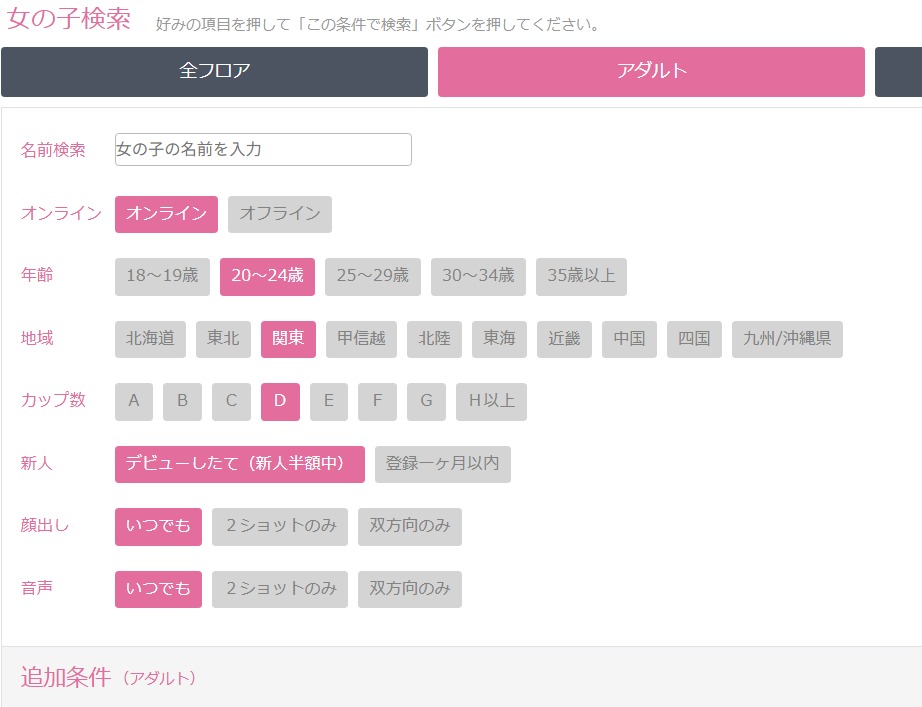Click いつでも in the 音声 row

(158, 589)
